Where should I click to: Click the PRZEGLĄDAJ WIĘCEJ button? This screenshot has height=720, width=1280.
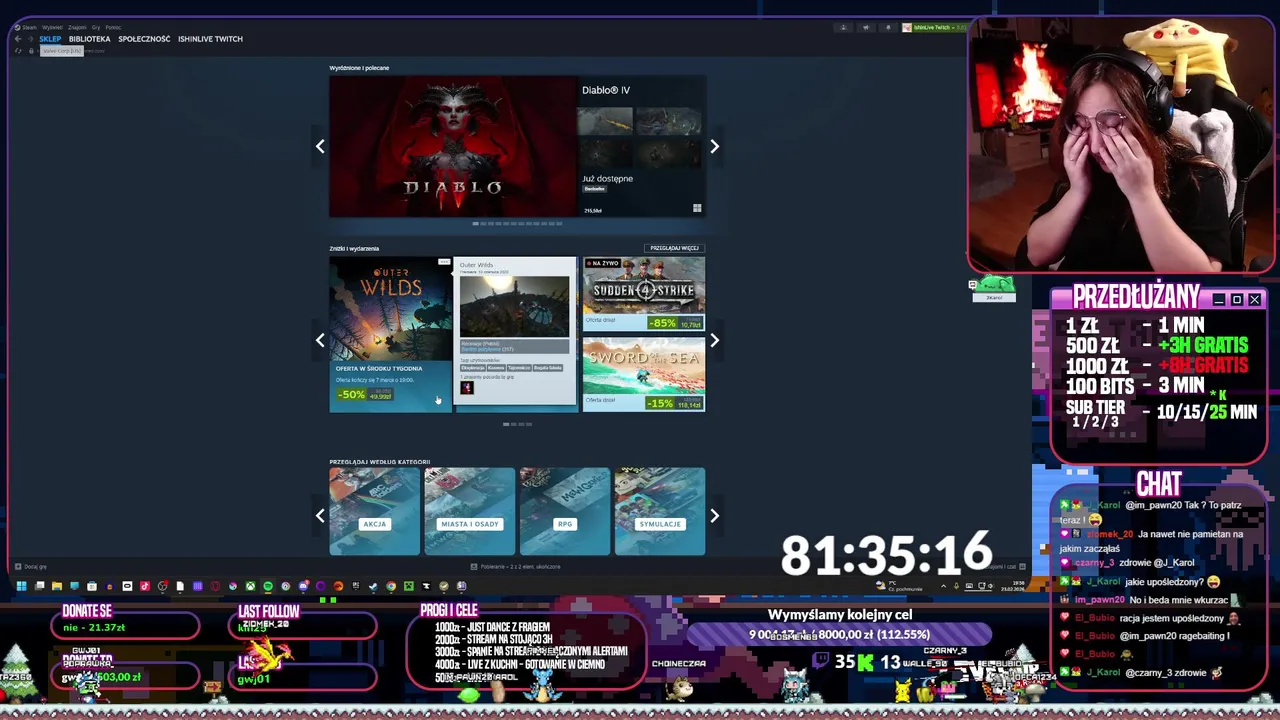pos(675,248)
